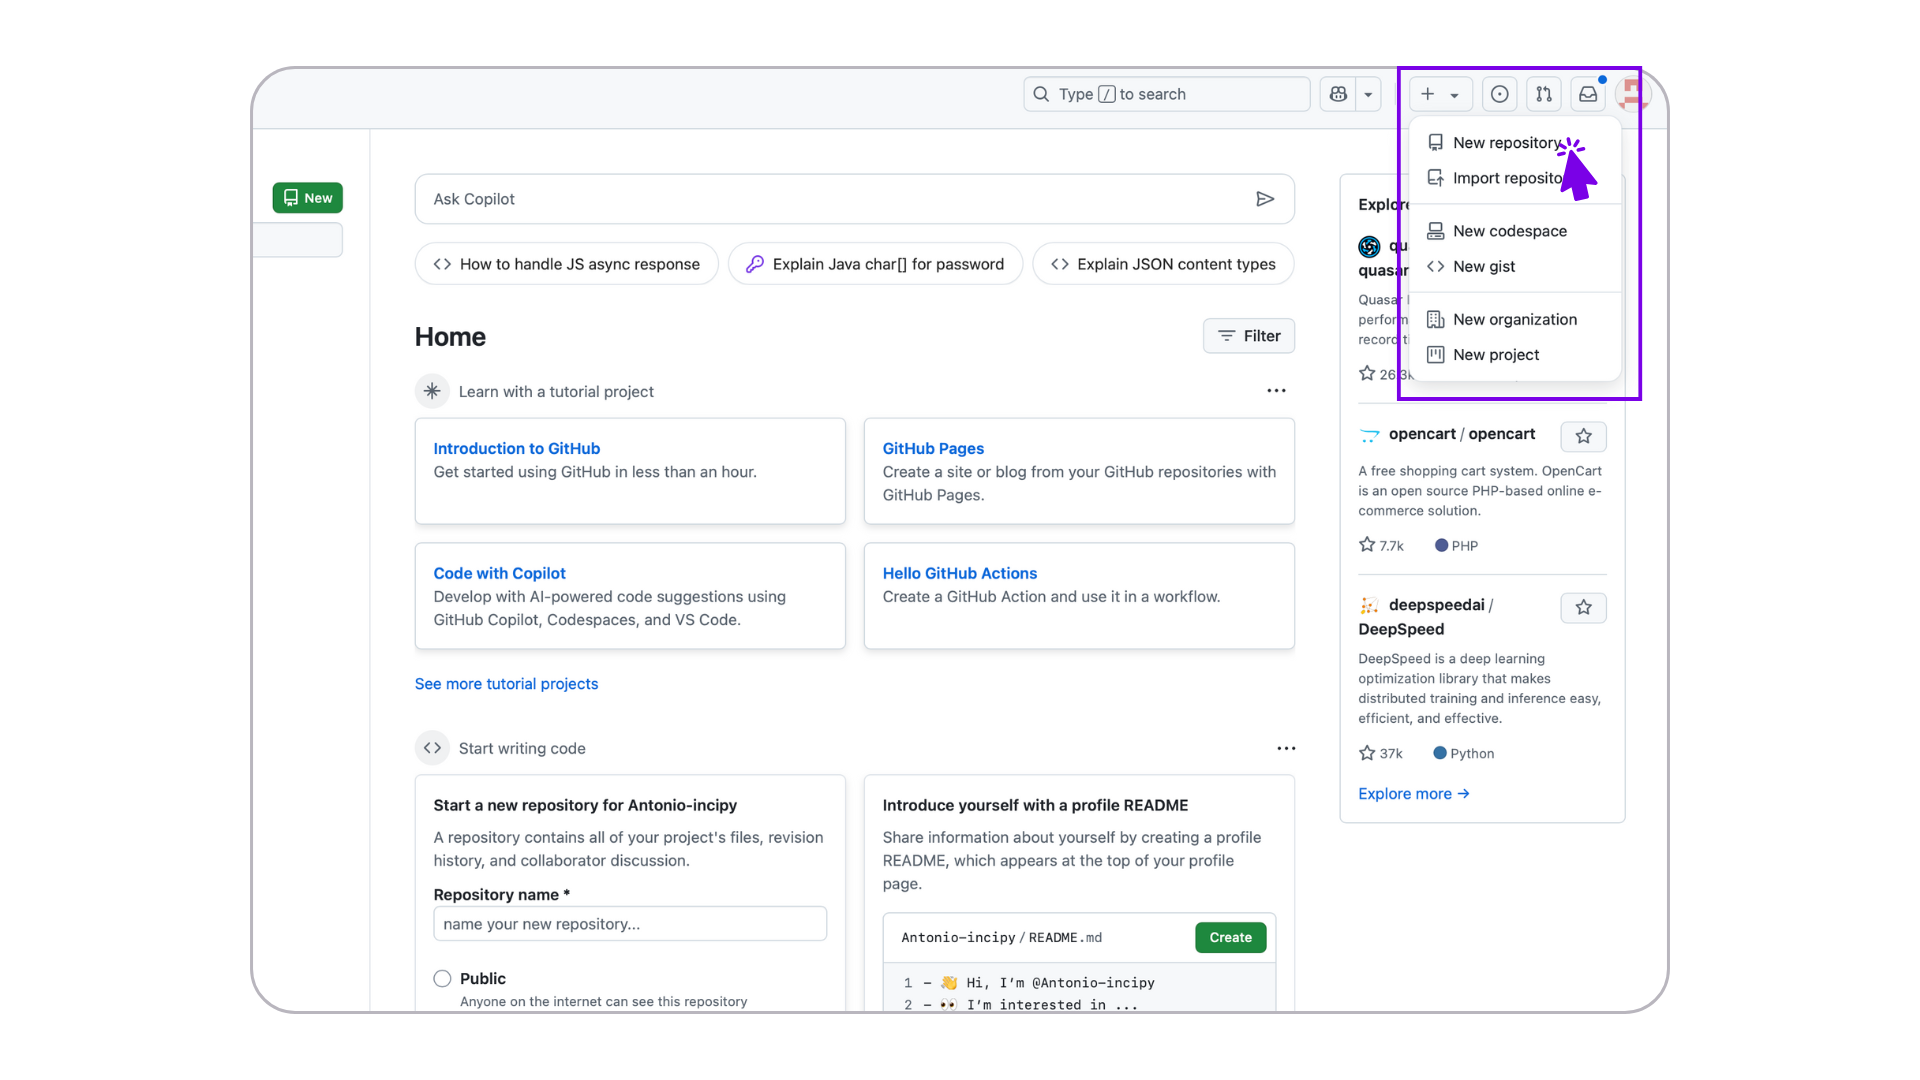
Task: Select New codespace from menu
Action: (x=1514, y=231)
